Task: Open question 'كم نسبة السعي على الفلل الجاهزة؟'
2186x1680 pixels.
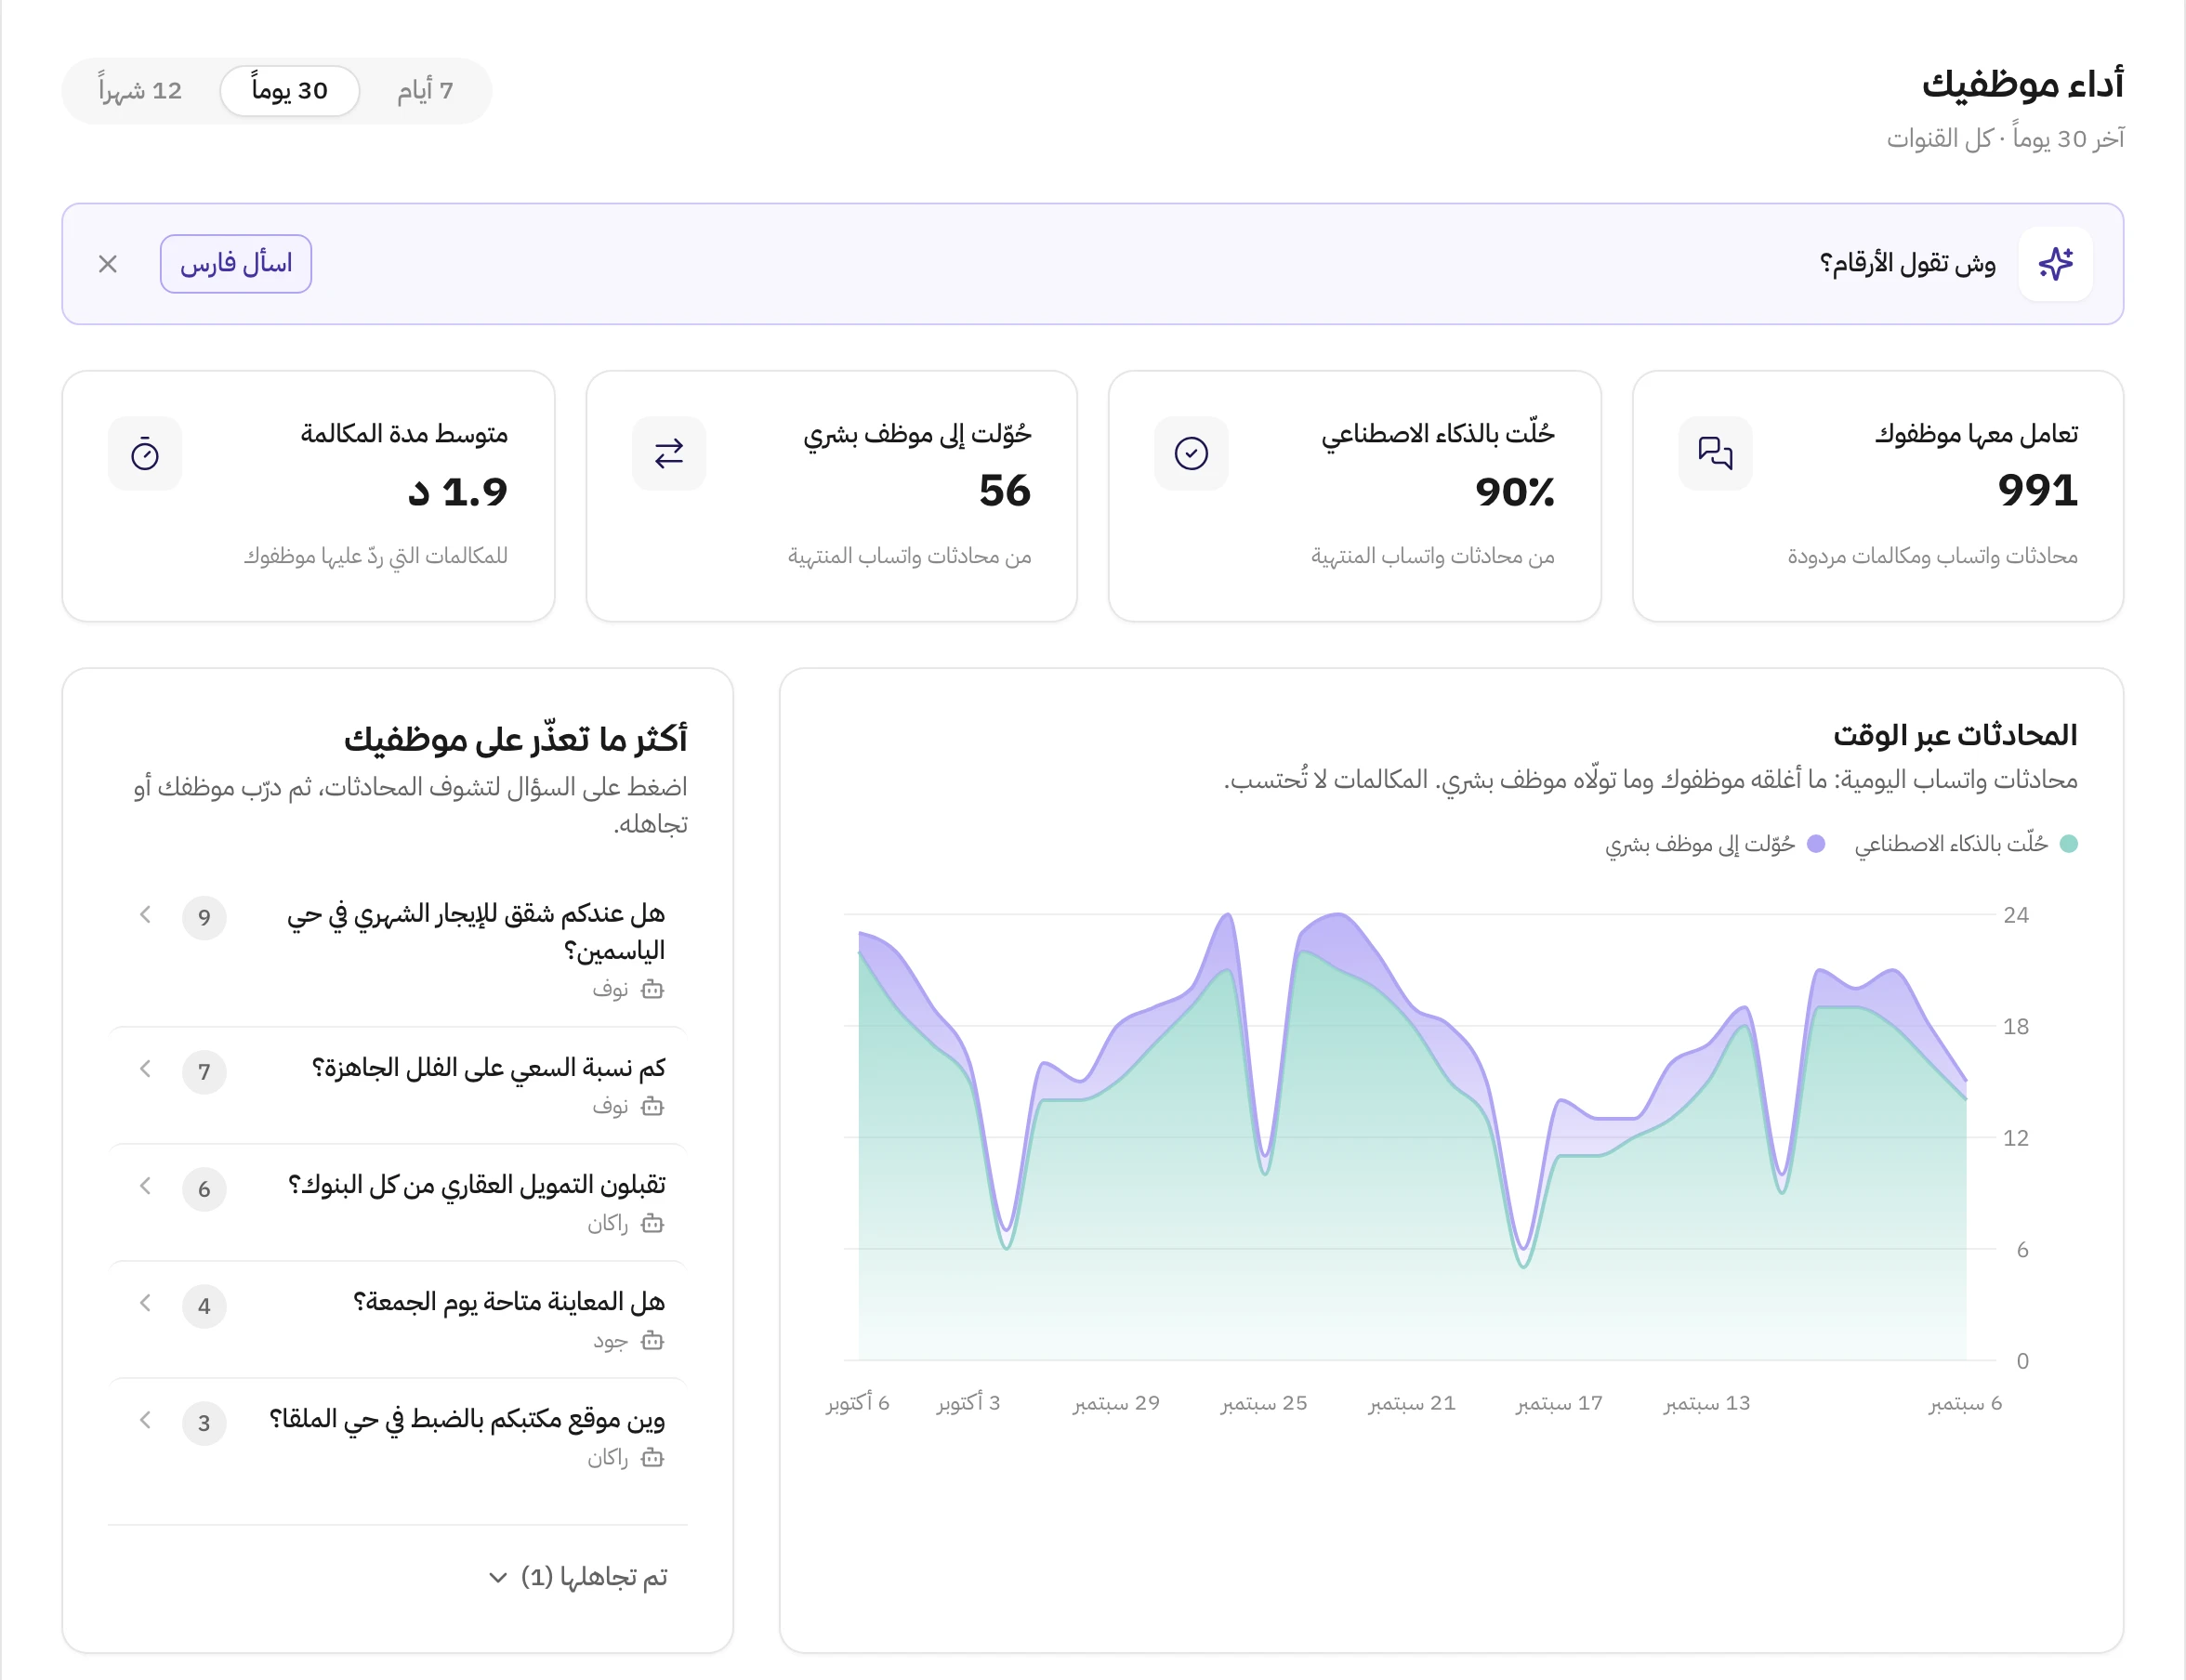Action: click(398, 1085)
